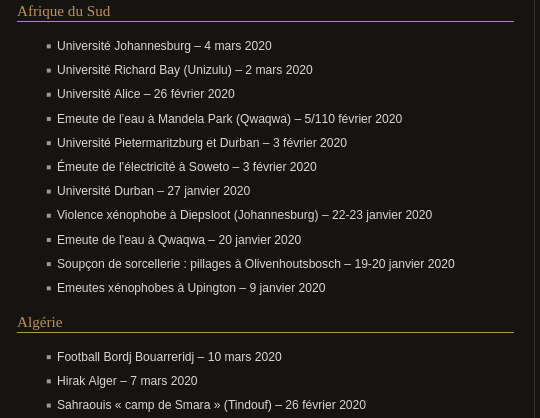Open Soupçon de sorcellerie Olivenhoutsbosch link
Image resolution: width=540 pixels, height=418 pixels.
256,264
